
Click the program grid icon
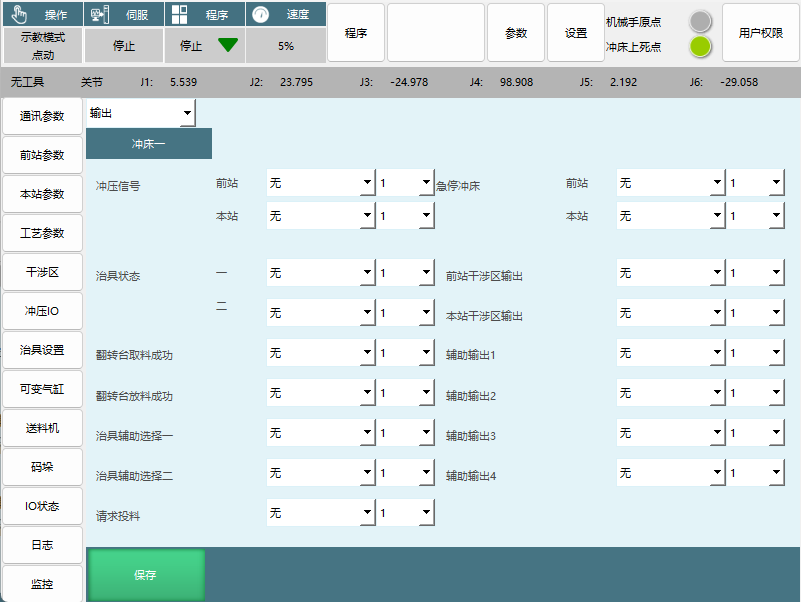pyautogui.click(x=179, y=15)
